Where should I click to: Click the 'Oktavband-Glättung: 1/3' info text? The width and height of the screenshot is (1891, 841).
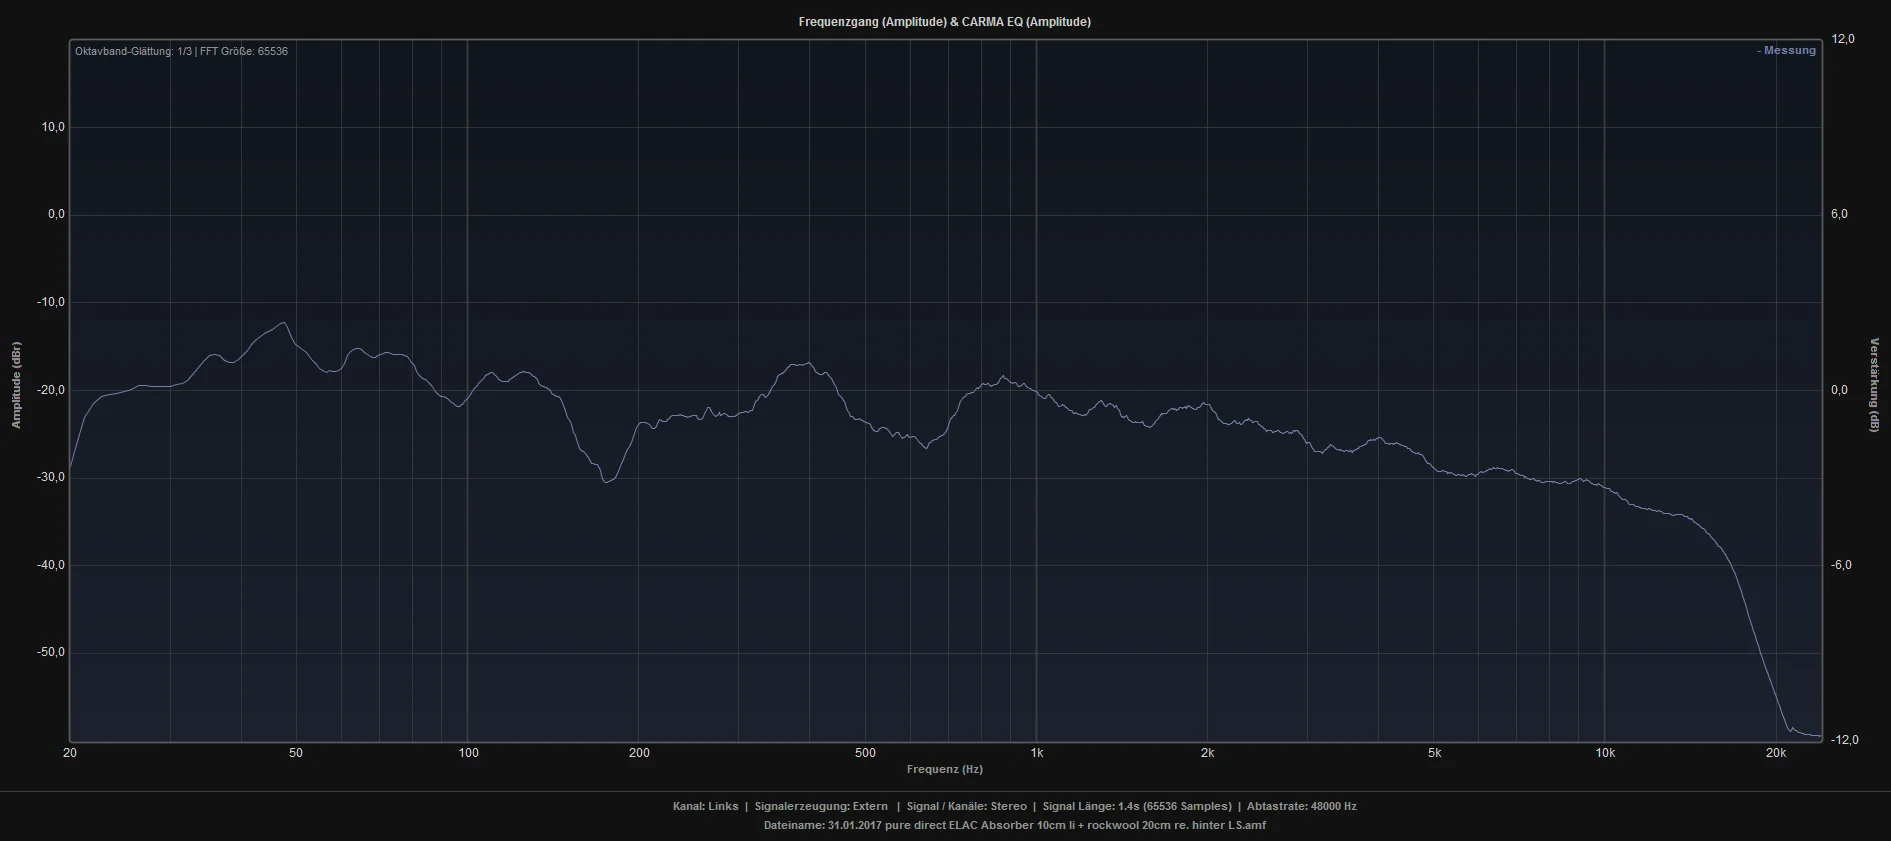click(x=133, y=51)
